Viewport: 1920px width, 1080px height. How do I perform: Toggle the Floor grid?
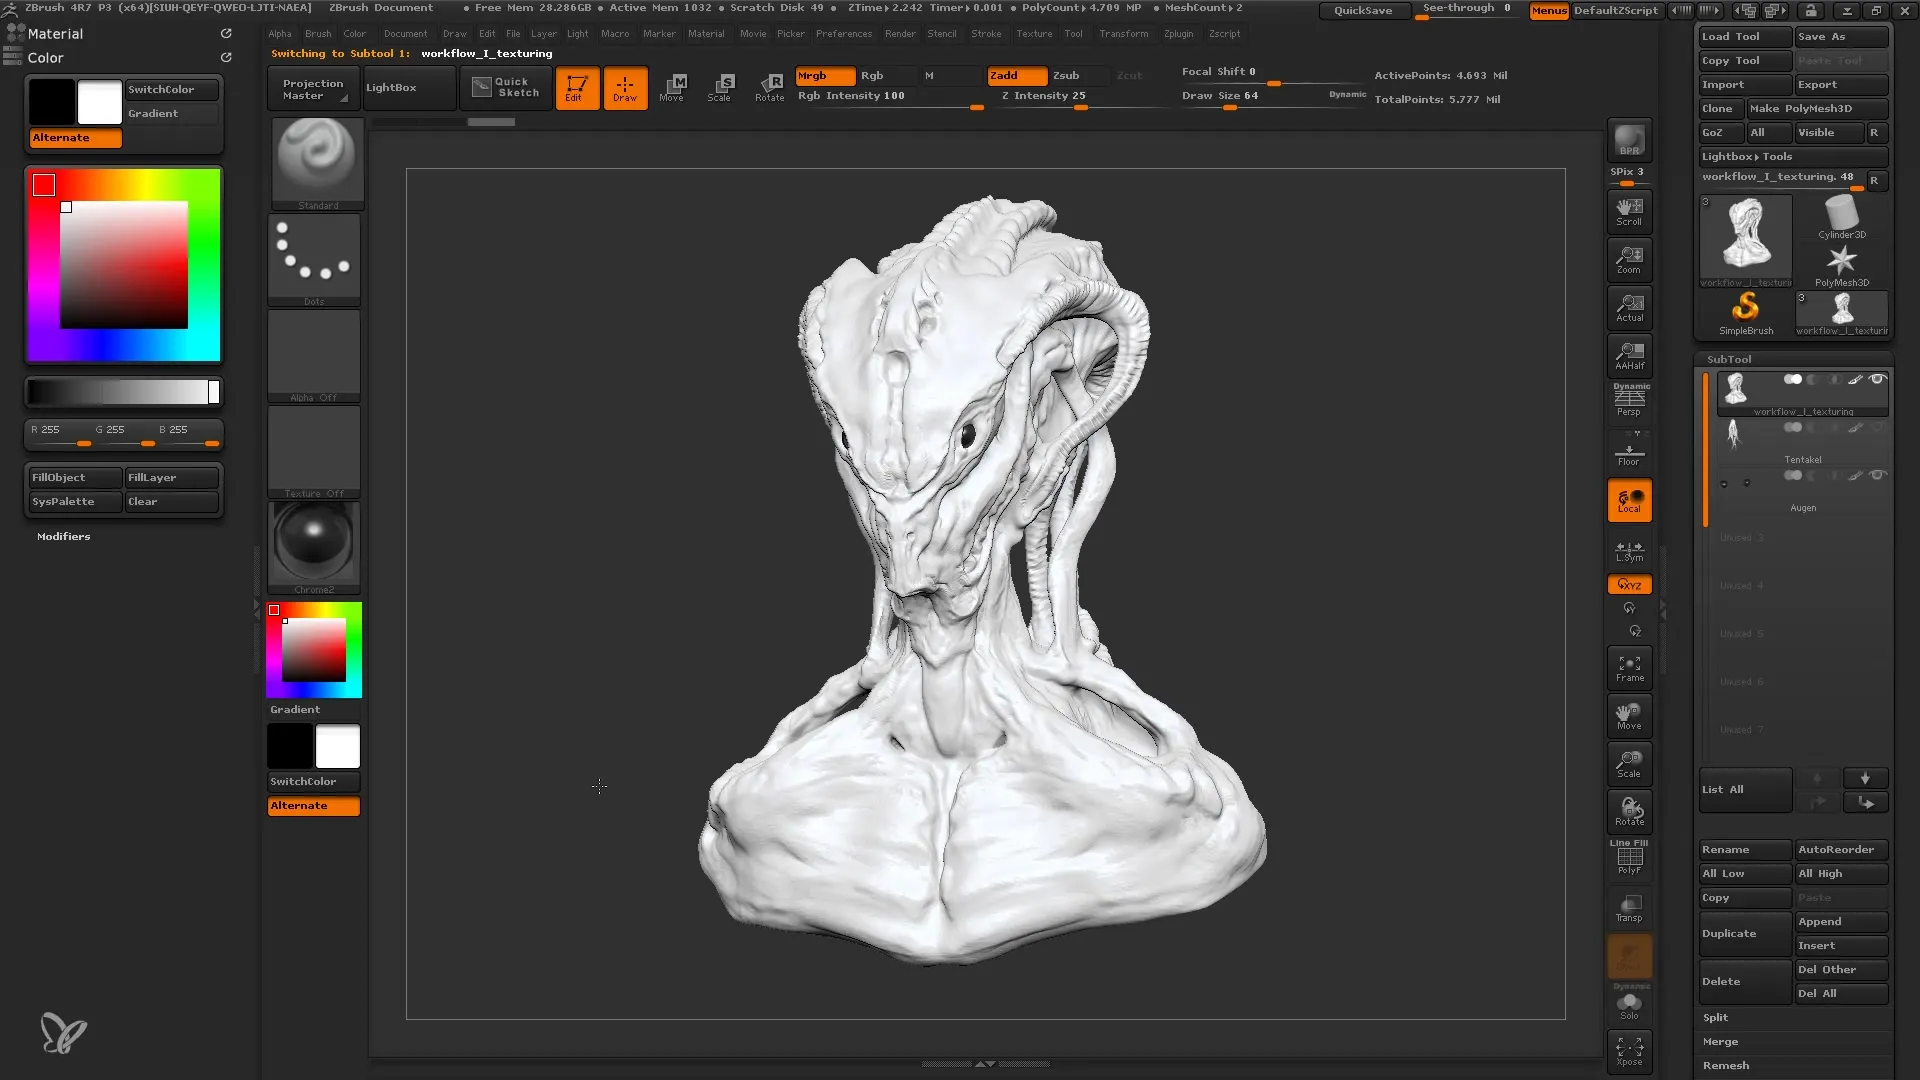(x=1629, y=451)
